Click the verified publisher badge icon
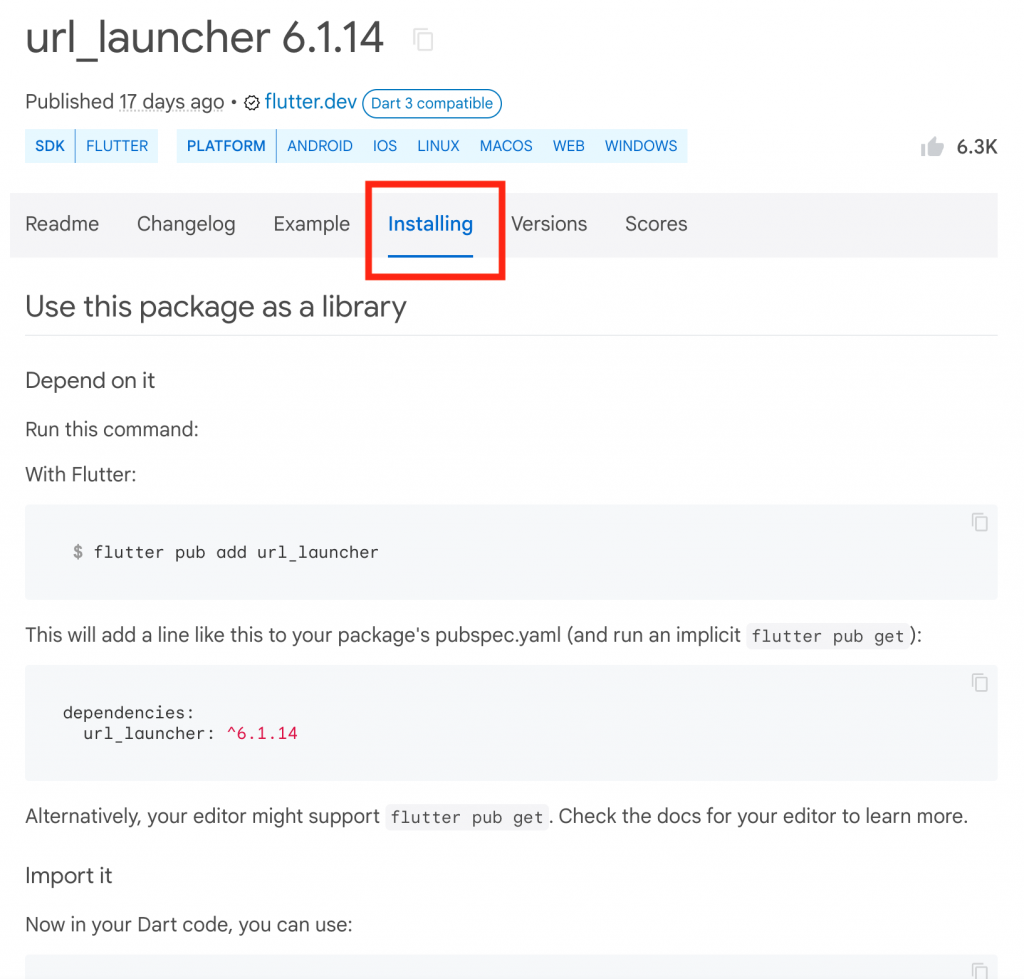This screenshot has width=1024, height=979. [251, 103]
